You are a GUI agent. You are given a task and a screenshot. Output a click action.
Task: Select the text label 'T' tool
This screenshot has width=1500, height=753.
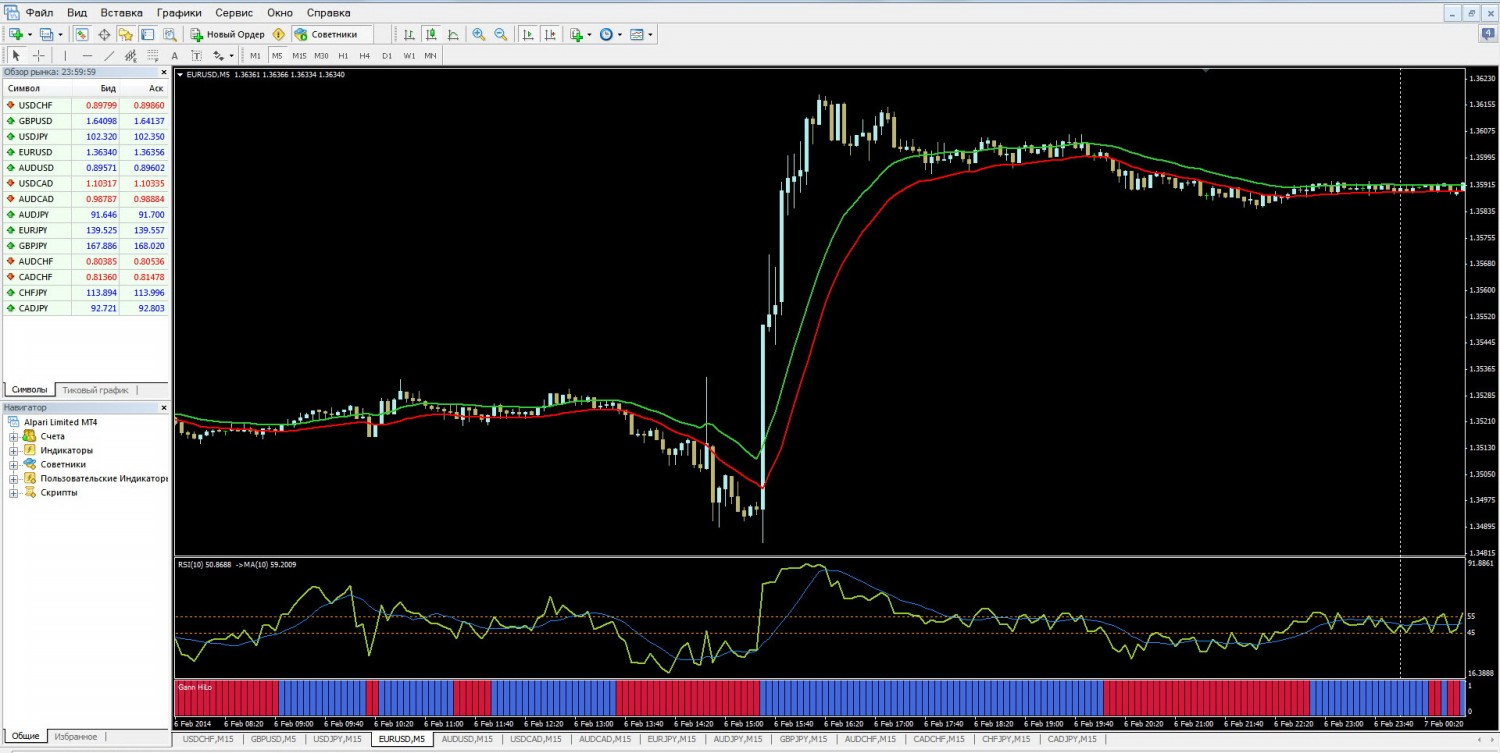tap(196, 55)
